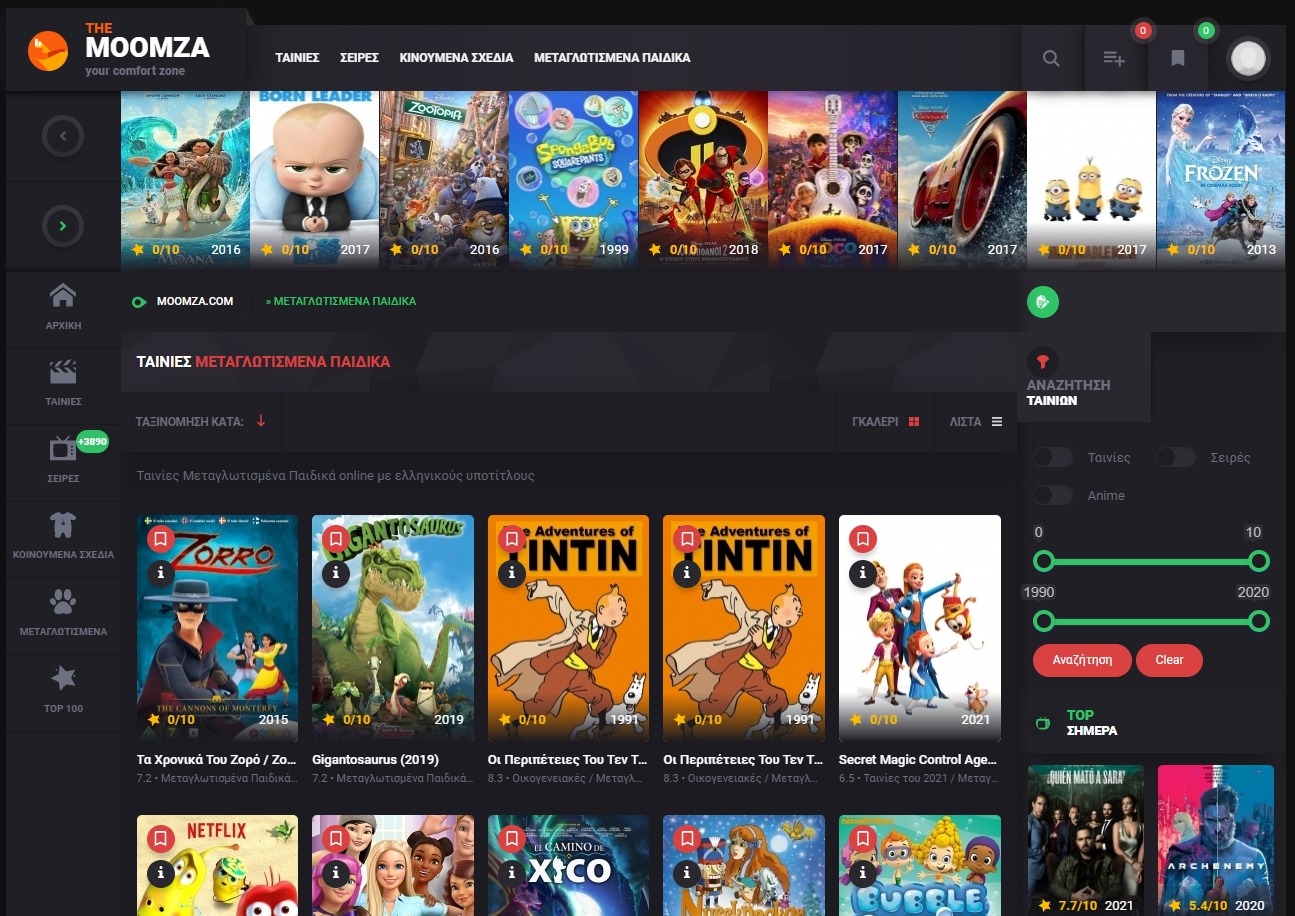Click the user avatar icon
Viewport: 1295px width, 916px height.
pyautogui.click(x=1247, y=58)
